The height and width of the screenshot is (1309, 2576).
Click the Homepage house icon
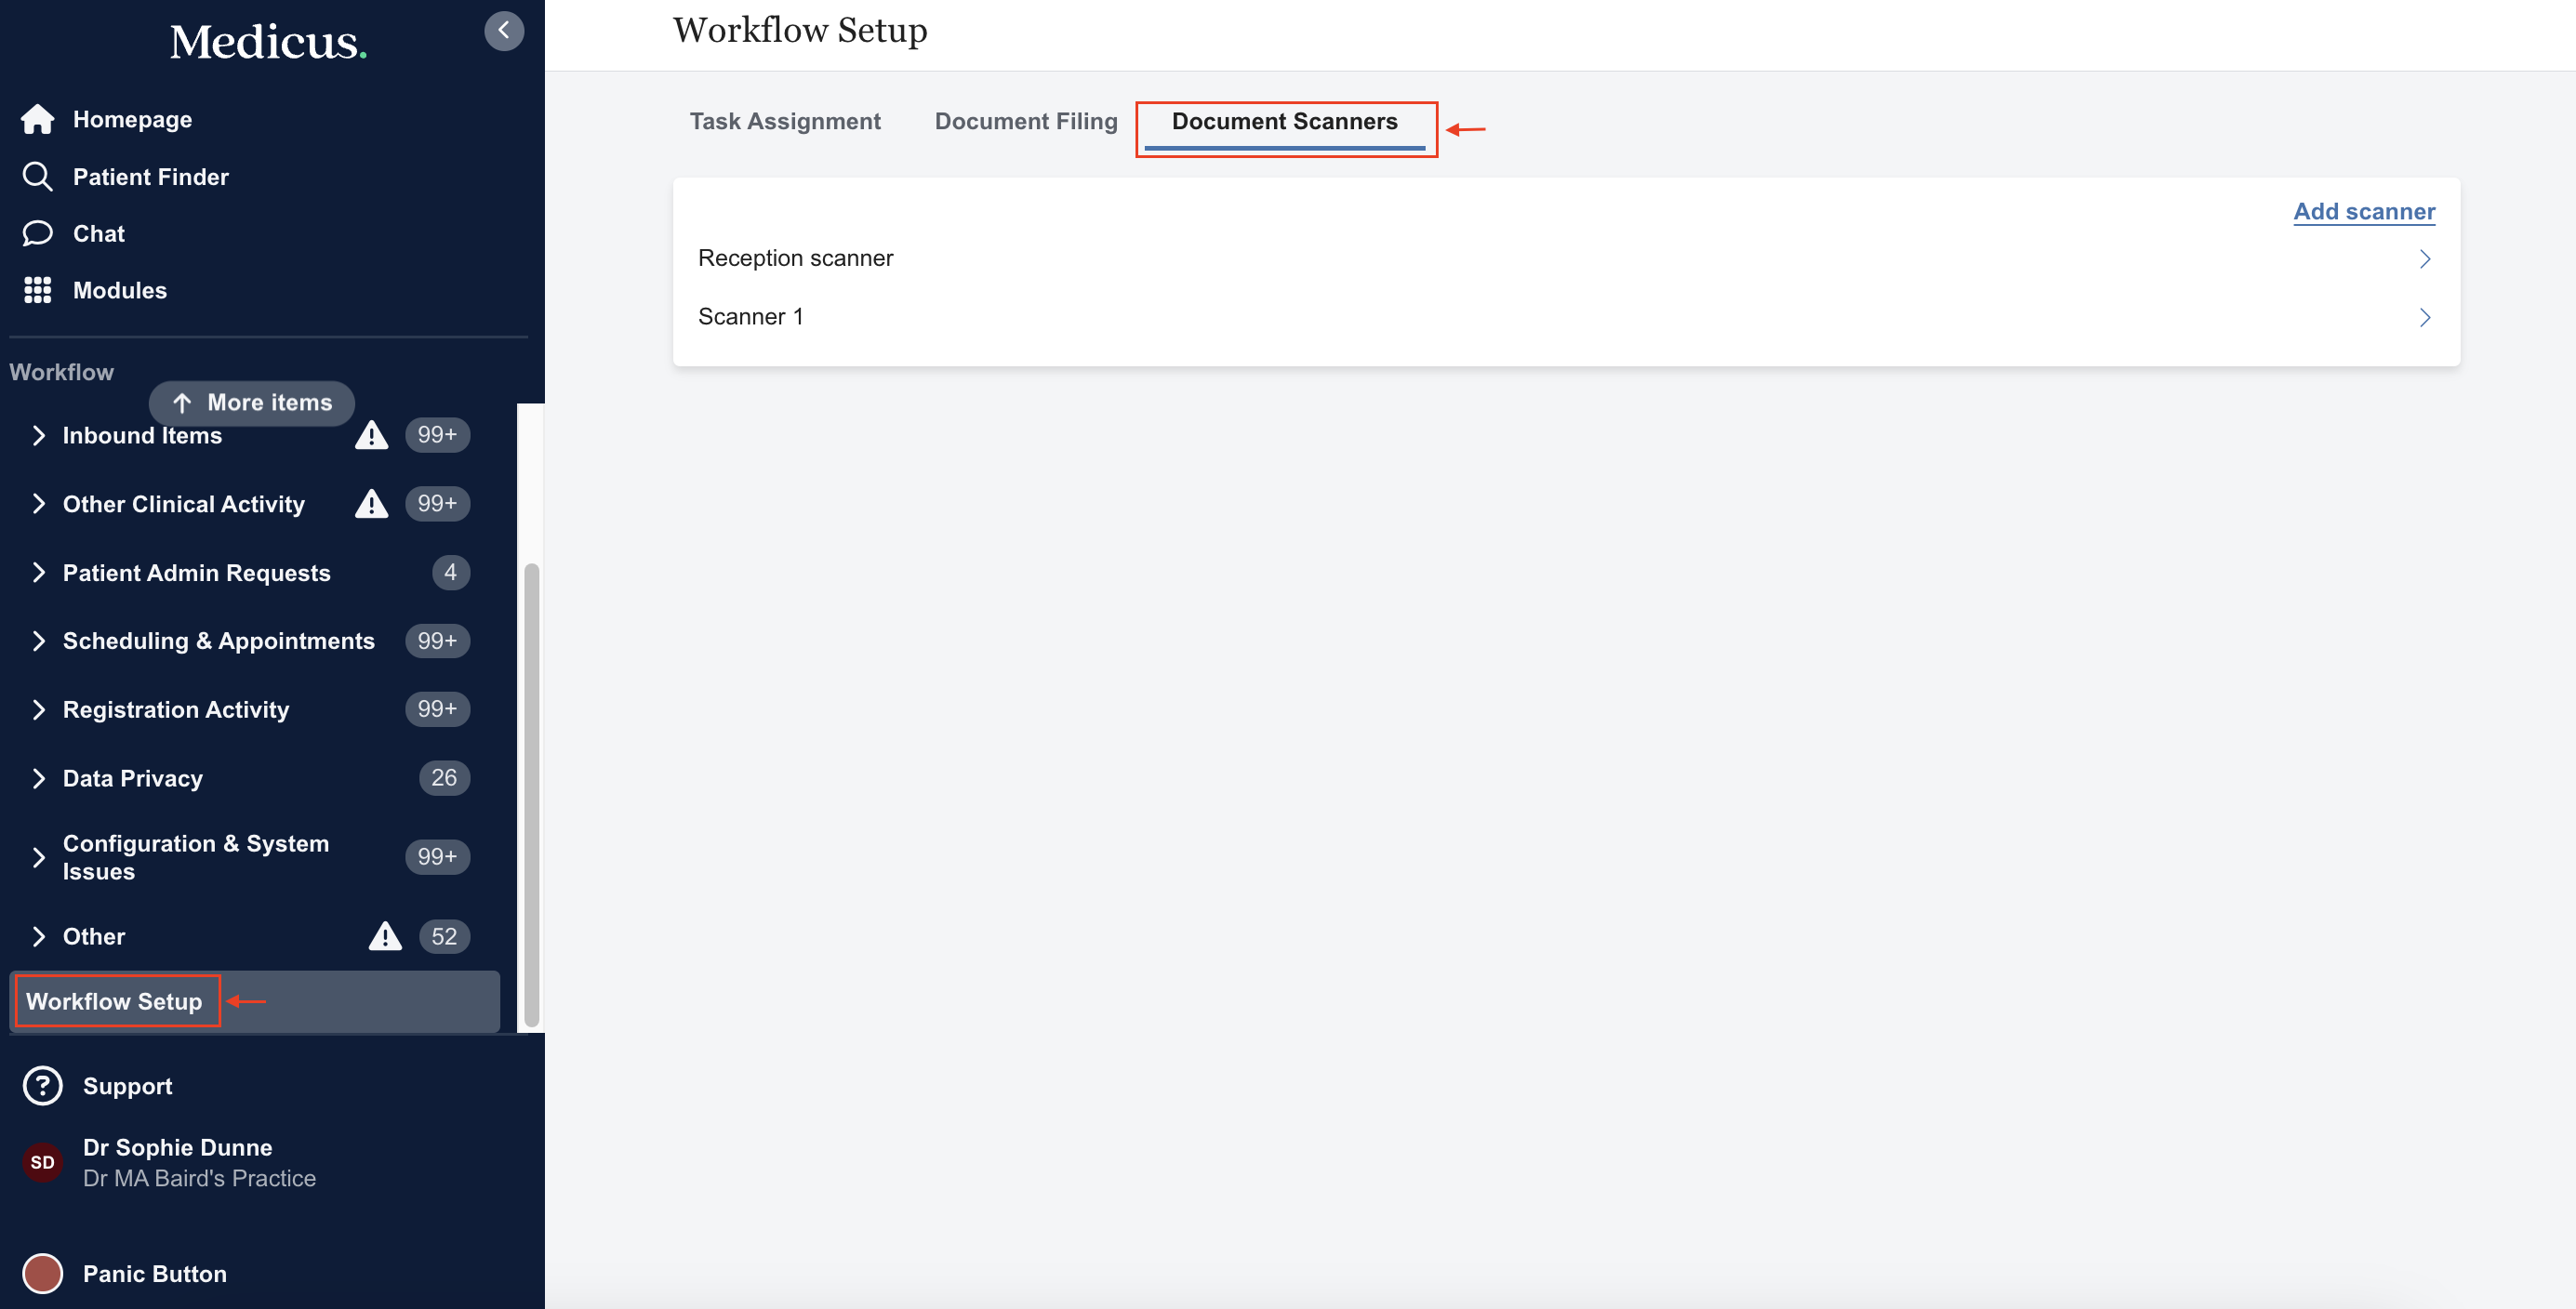pos(37,119)
